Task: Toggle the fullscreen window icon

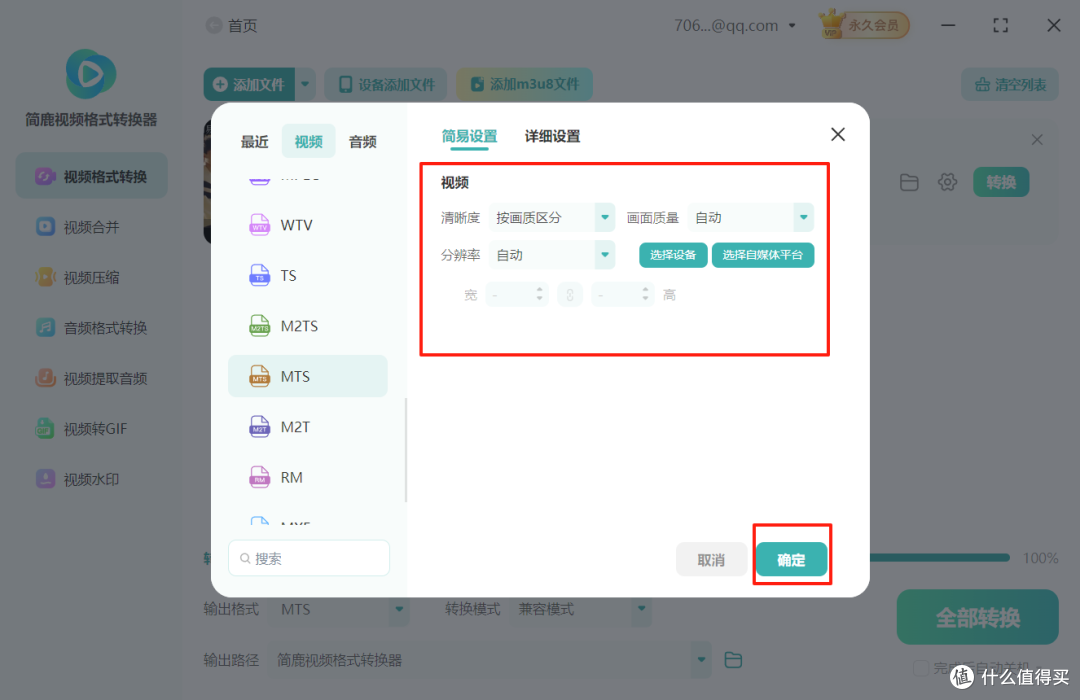Action: [x=1000, y=25]
